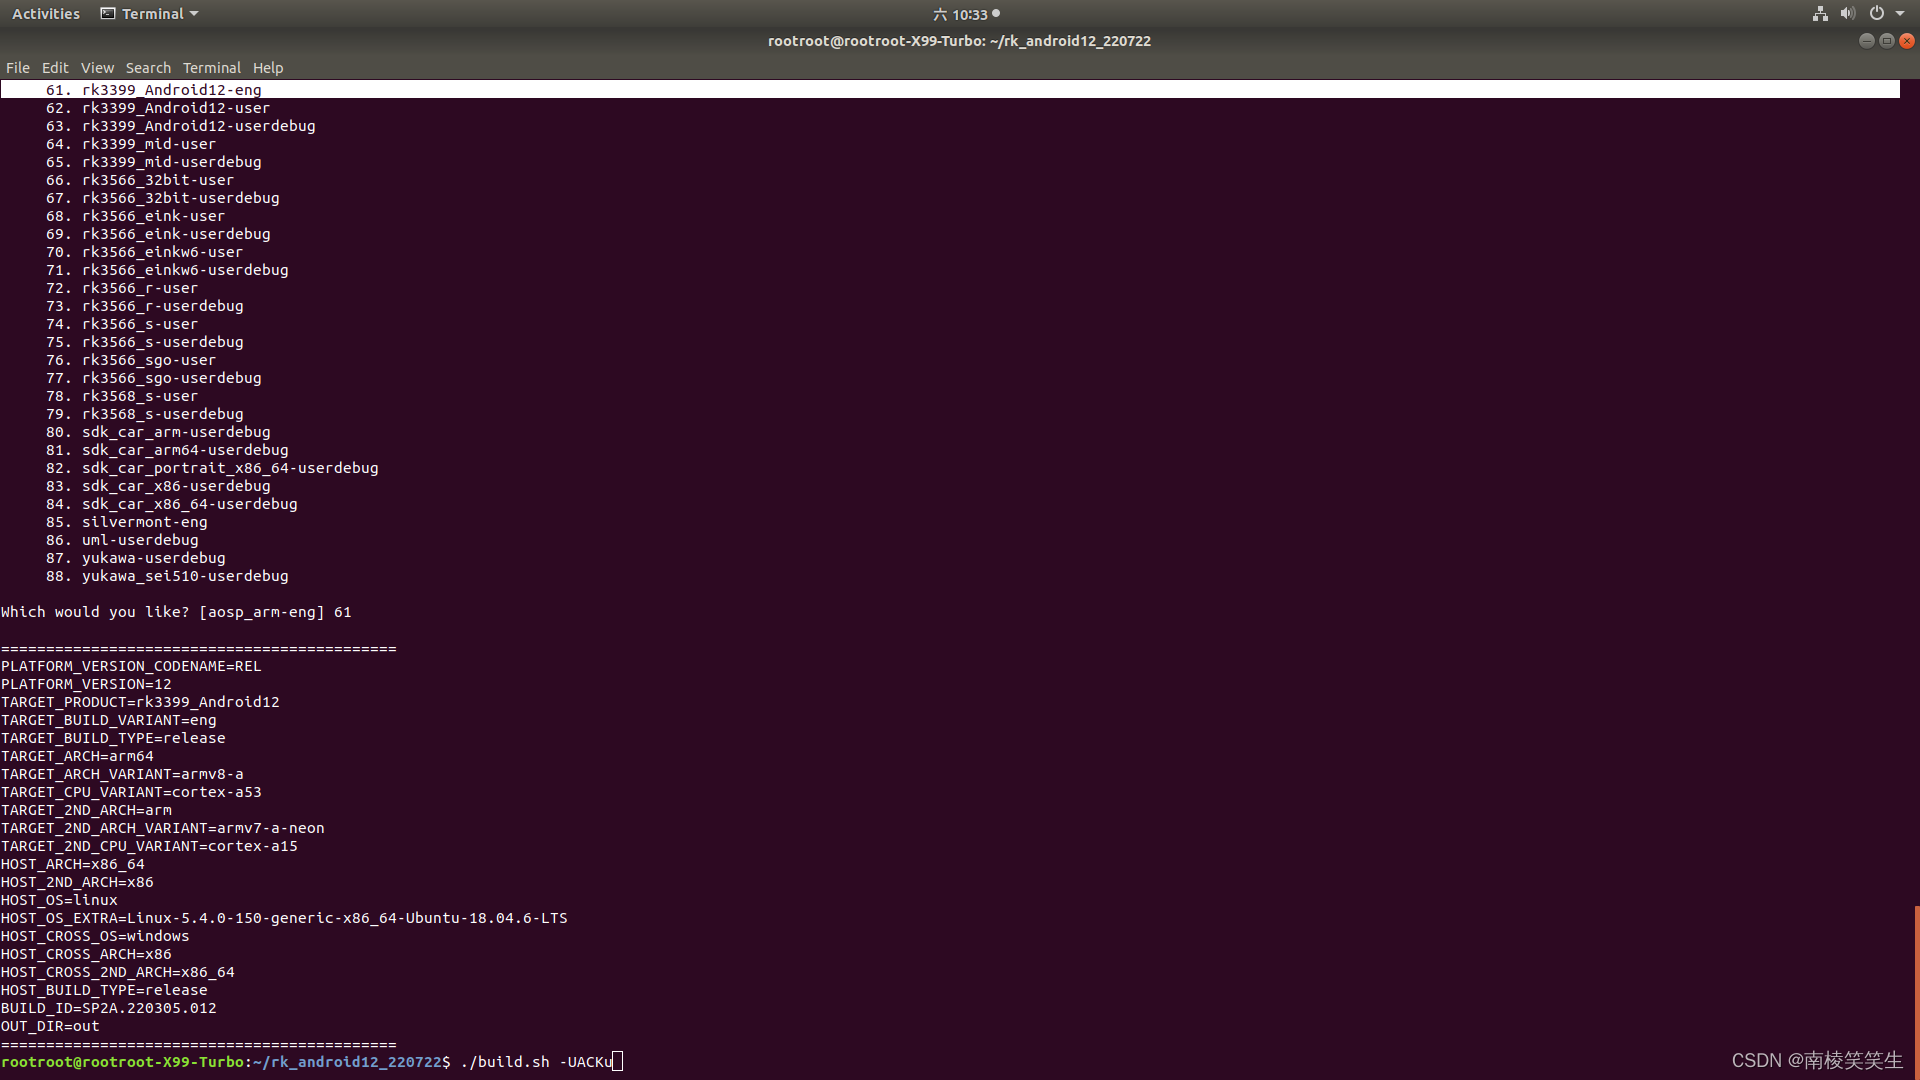Click line 71 rk3566_einkw6-userdebug
Screen dimensions: 1920x1080
[167, 270]
